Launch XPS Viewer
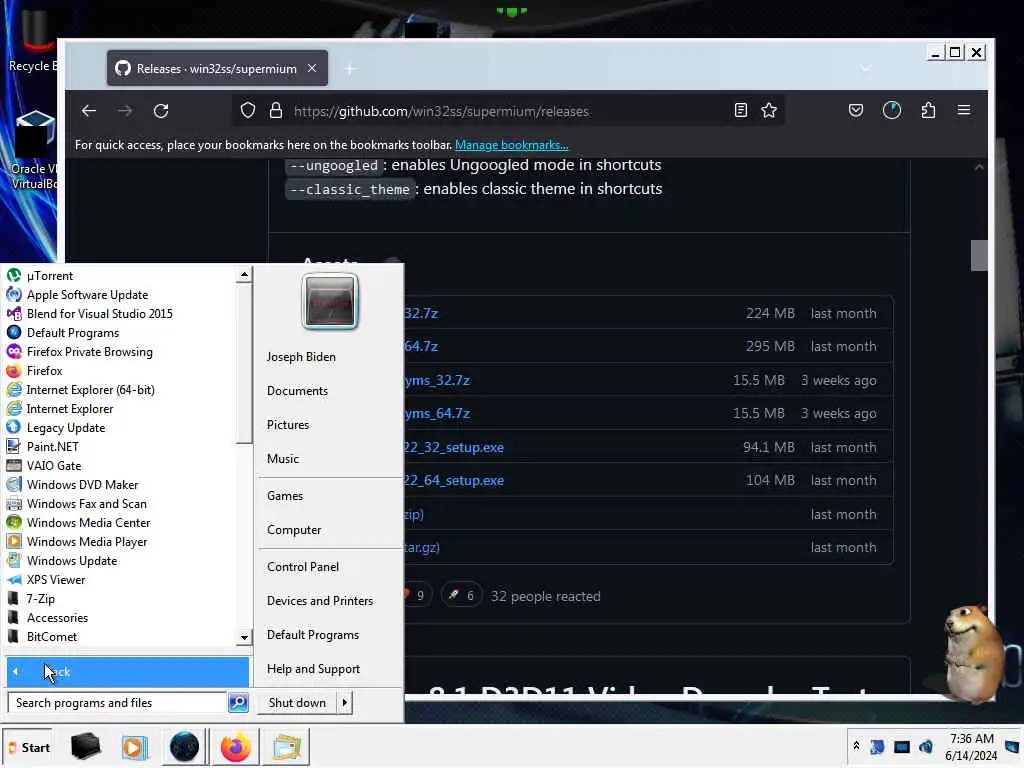This screenshot has height=768, width=1024. [x=56, y=579]
